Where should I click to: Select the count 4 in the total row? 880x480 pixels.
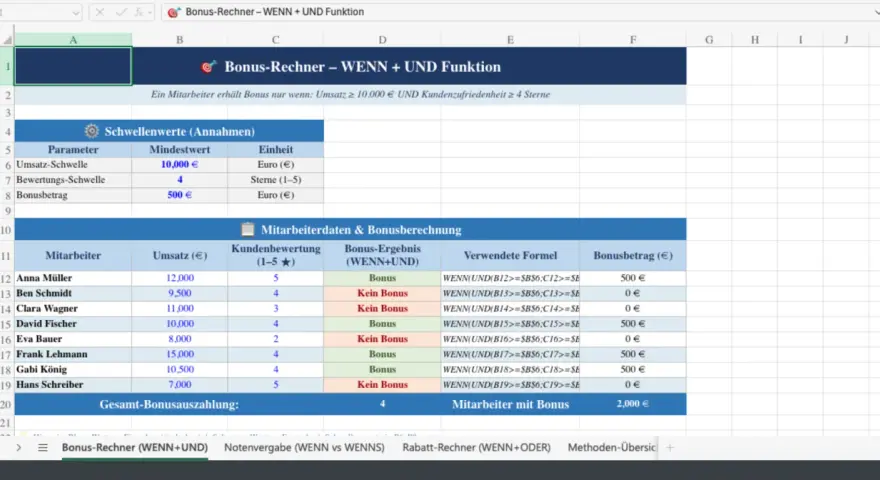pos(382,404)
